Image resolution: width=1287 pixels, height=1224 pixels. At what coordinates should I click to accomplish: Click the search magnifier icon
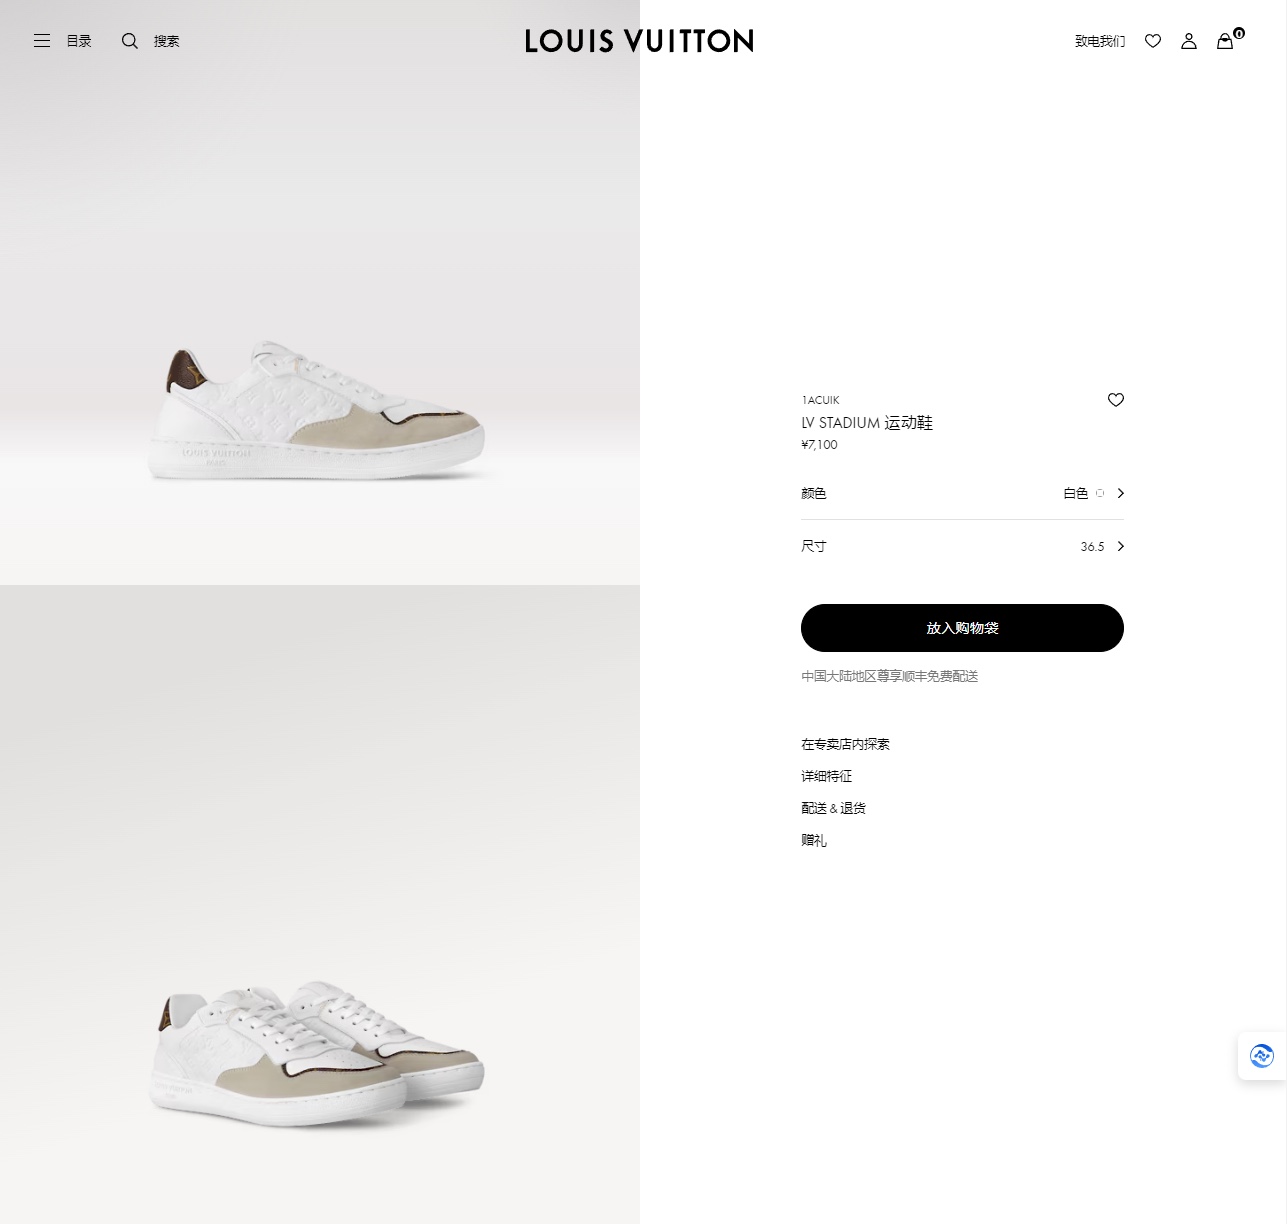click(130, 41)
